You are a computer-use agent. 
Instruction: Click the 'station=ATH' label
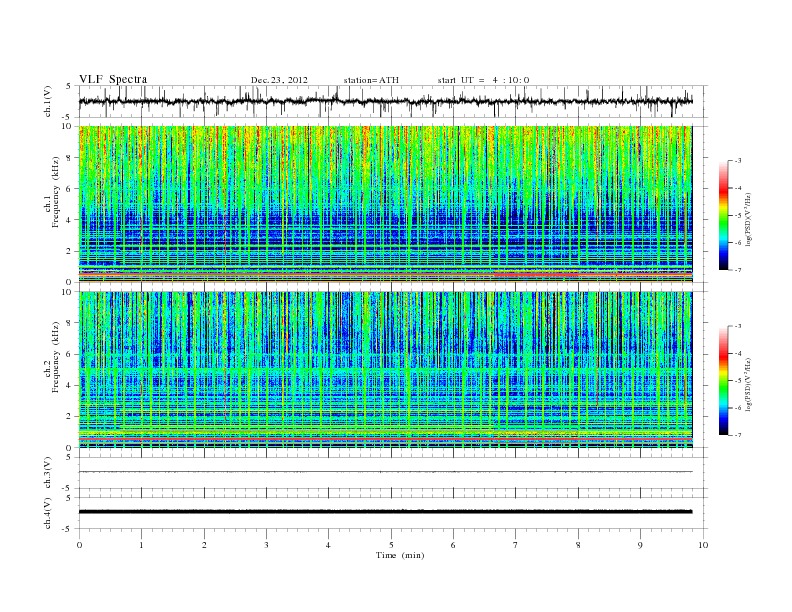[371, 80]
